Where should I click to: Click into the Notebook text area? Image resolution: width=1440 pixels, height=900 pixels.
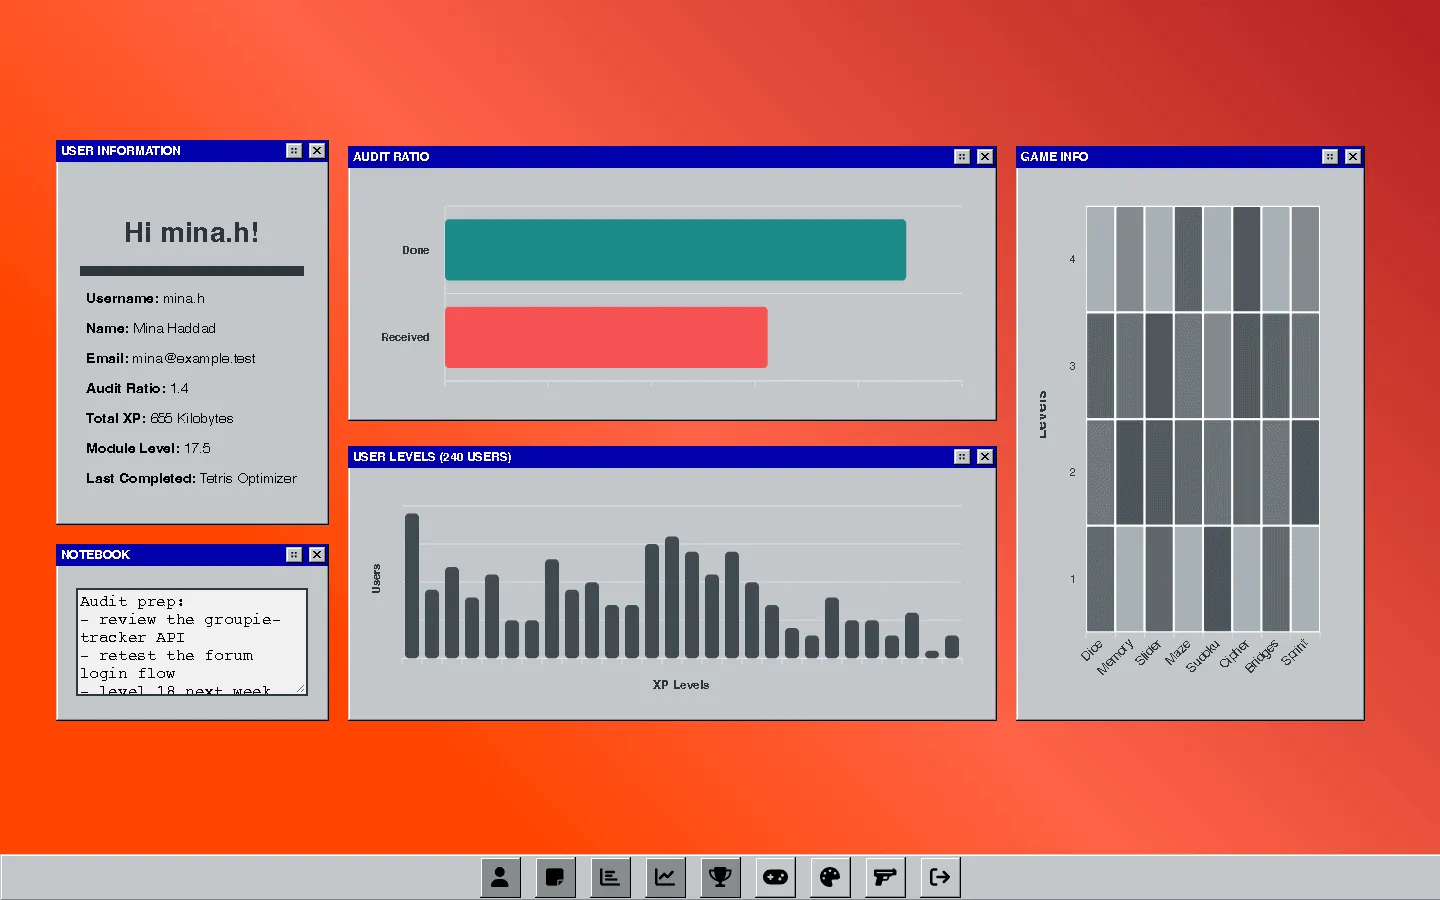tap(192, 641)
